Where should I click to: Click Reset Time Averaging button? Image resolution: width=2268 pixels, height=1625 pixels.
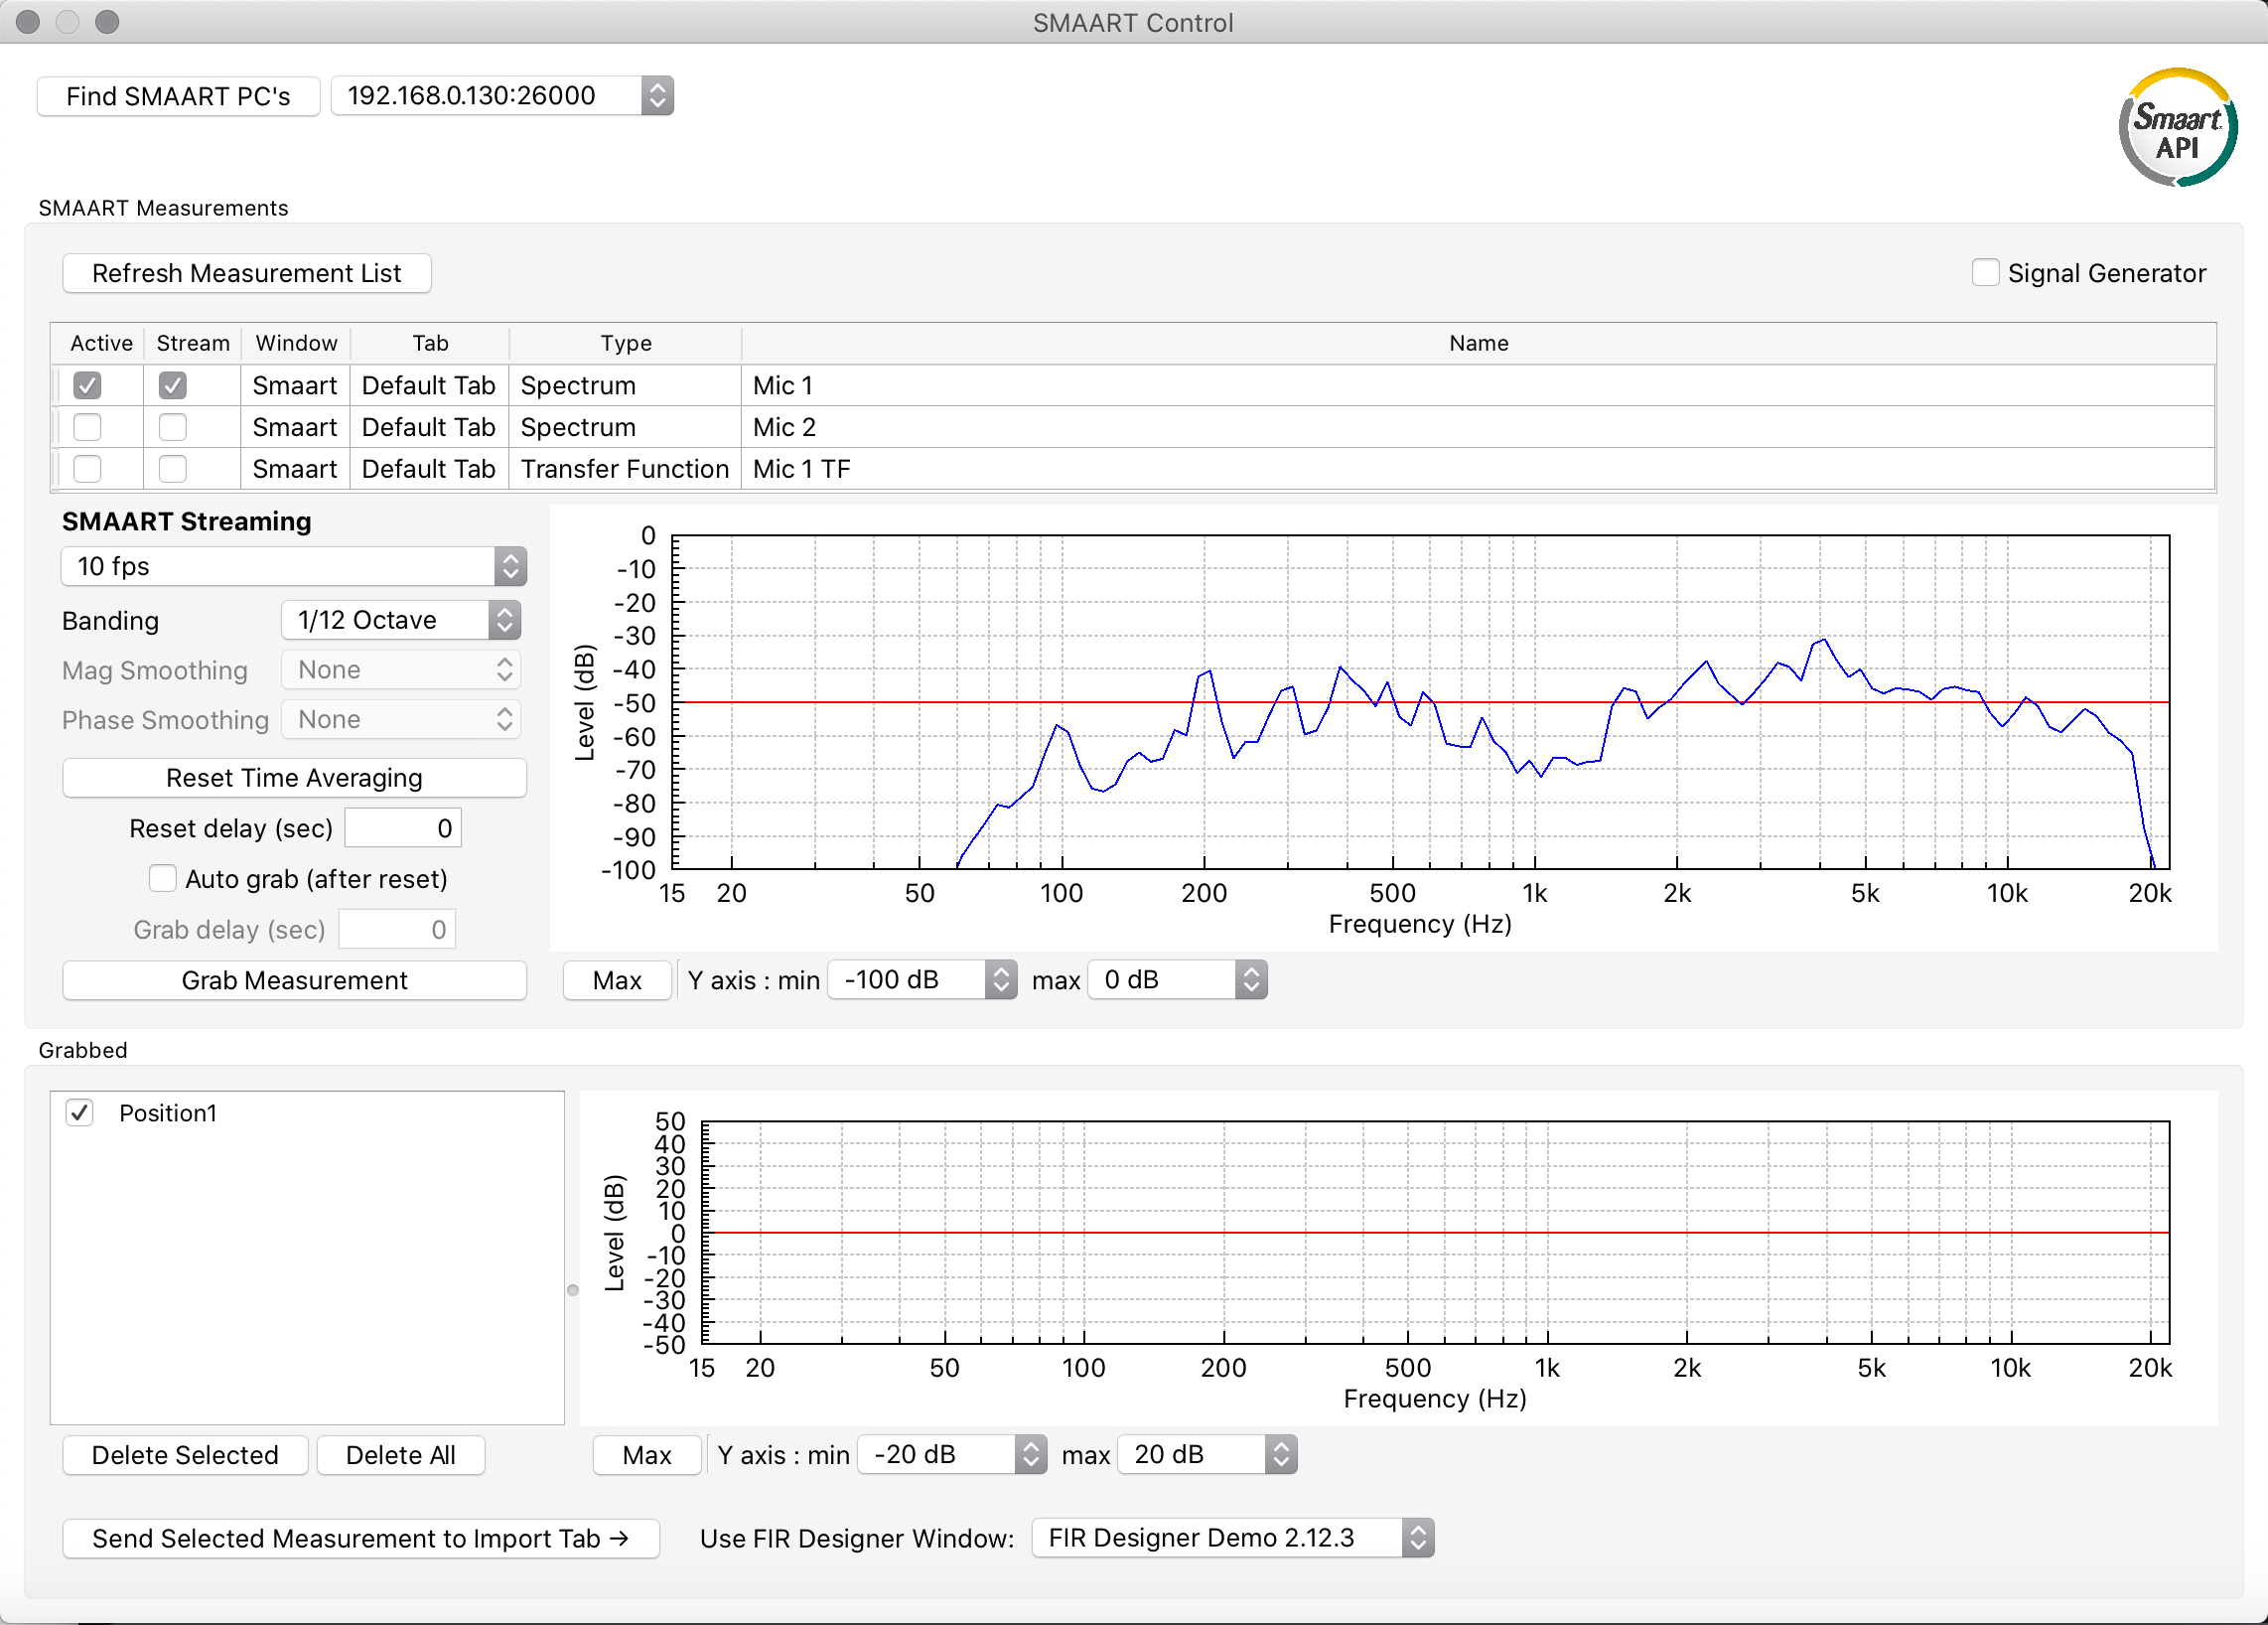click(x=294, y=778)
